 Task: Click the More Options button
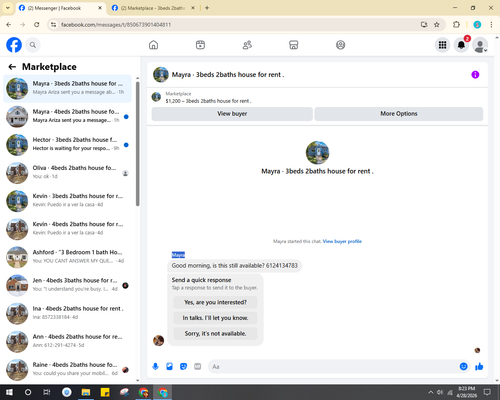399,114
